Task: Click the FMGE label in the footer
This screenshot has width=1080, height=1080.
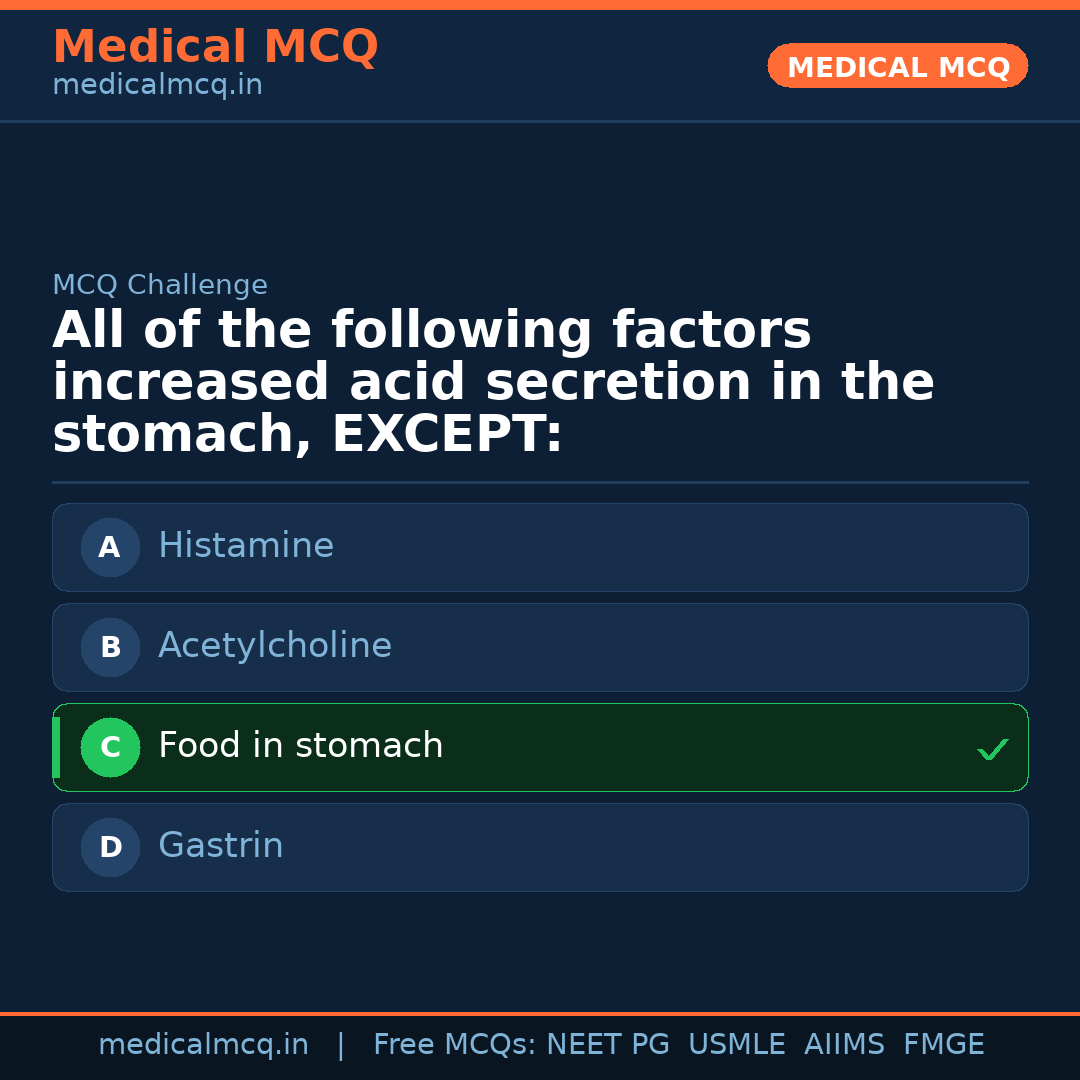Action: [944, 1045]
